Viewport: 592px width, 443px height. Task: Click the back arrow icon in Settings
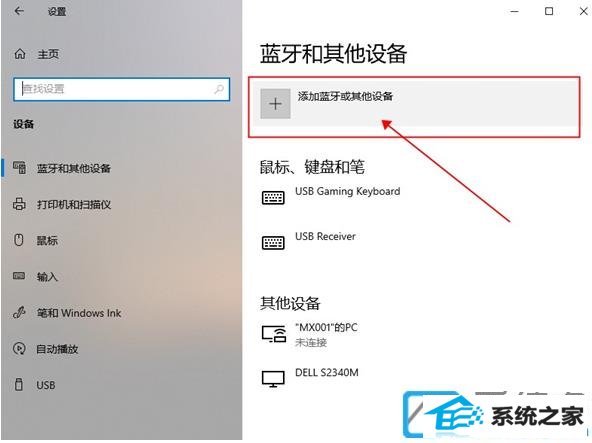[x=18, y=11]
